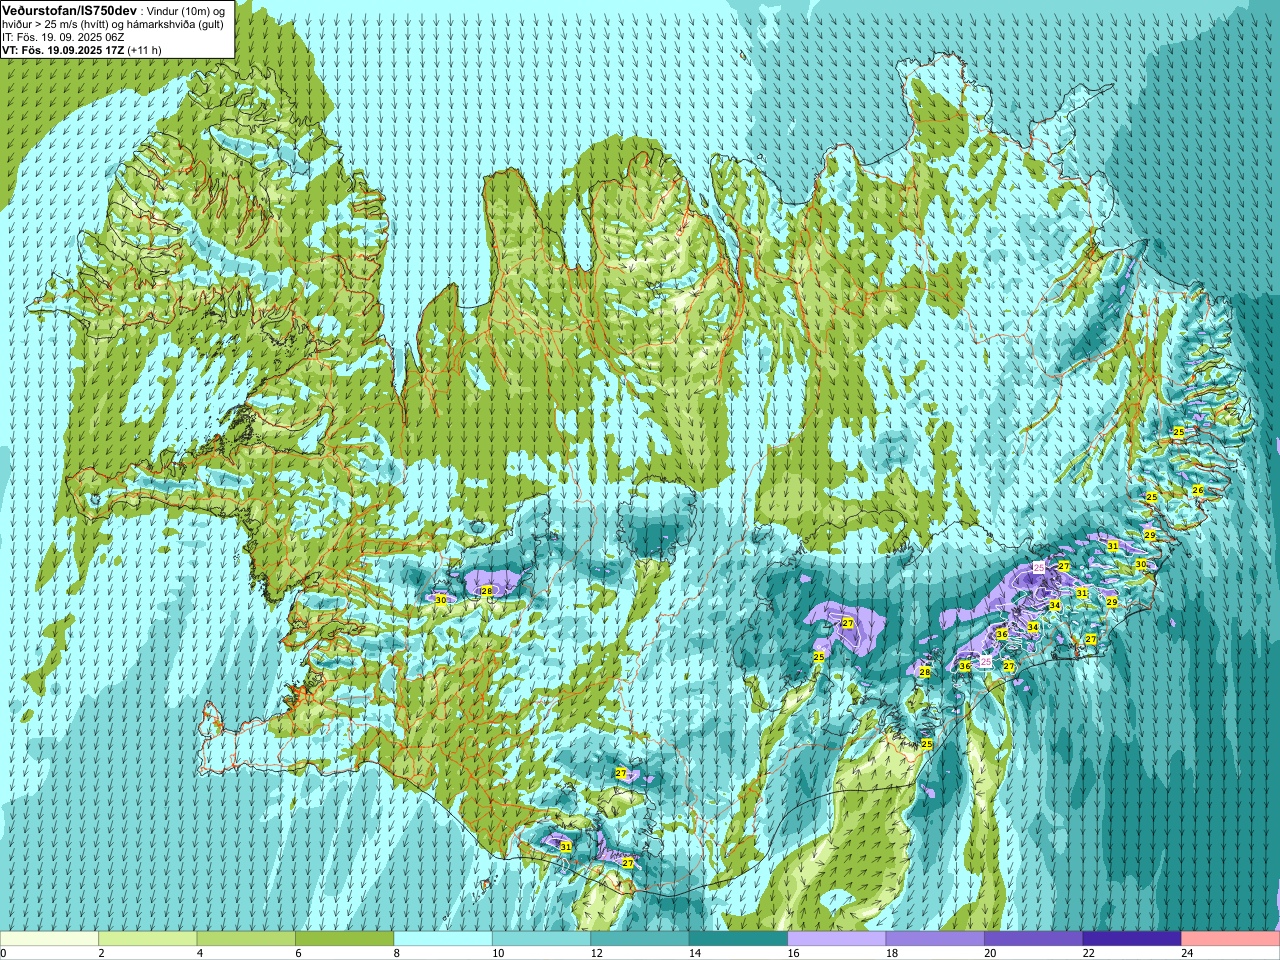The width and height of the screenshot is (1280, 960).
Task: Select the 10–12 m/s light teal legend swatch
Action: 541,939
